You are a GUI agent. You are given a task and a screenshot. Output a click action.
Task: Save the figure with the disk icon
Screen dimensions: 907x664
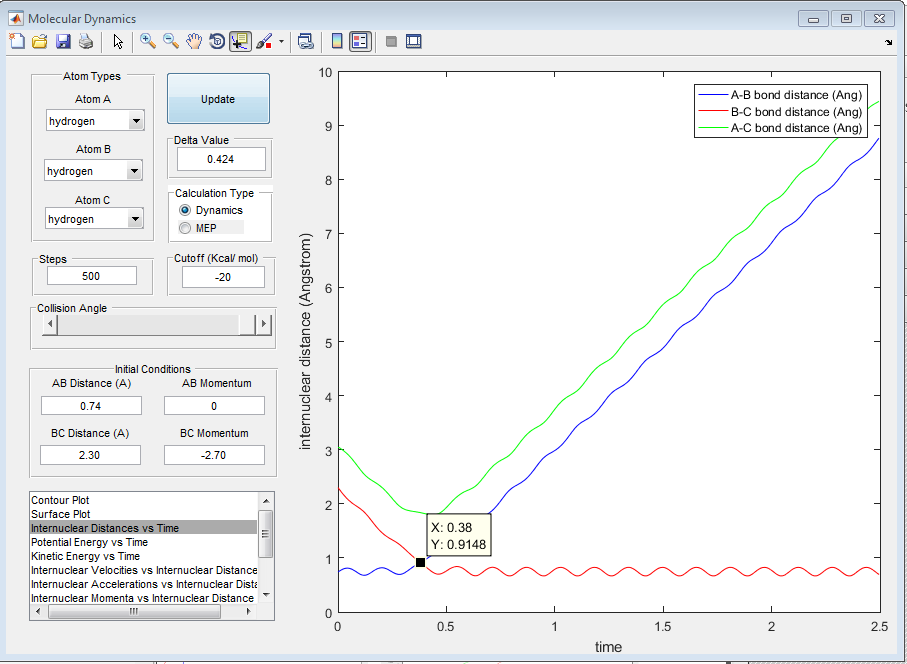63,41
